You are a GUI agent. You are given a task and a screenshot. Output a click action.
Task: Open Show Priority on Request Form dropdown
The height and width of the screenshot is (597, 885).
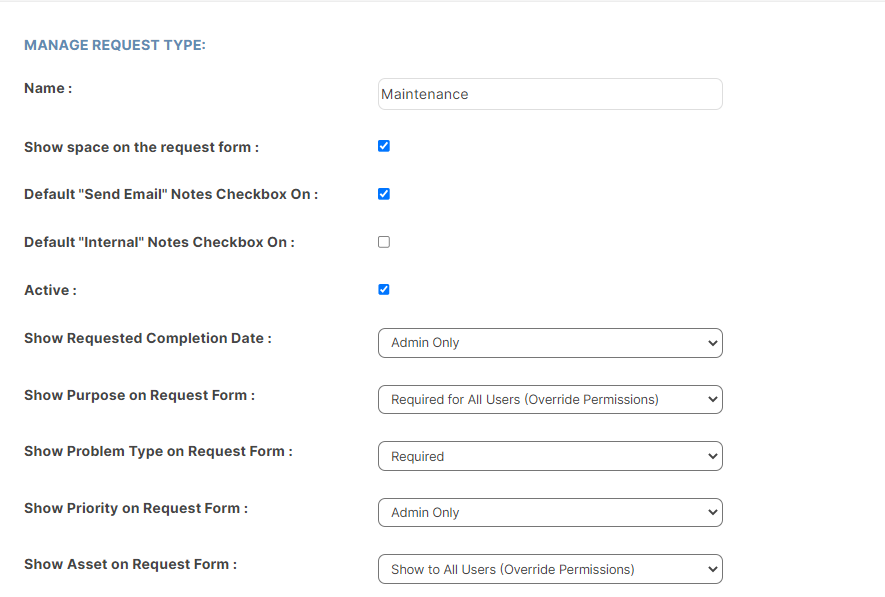[x=550, y=512]
